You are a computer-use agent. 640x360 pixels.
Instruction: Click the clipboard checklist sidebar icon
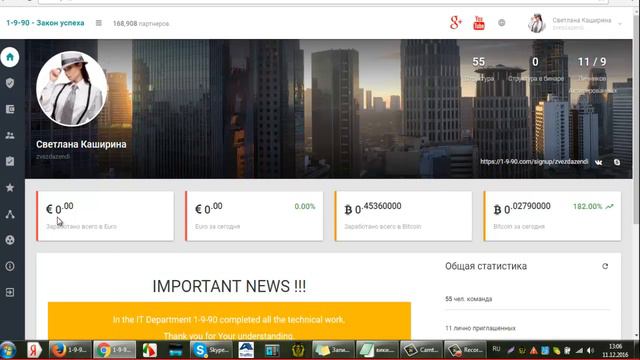[x=10, y=161]
